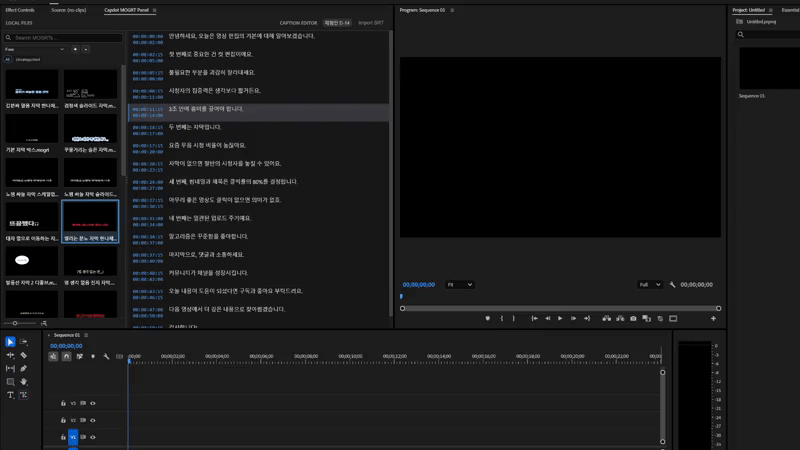Click the CAPTION EDITOR button
800x450 pixels.
pyautogui.click(x=298, y=23)
